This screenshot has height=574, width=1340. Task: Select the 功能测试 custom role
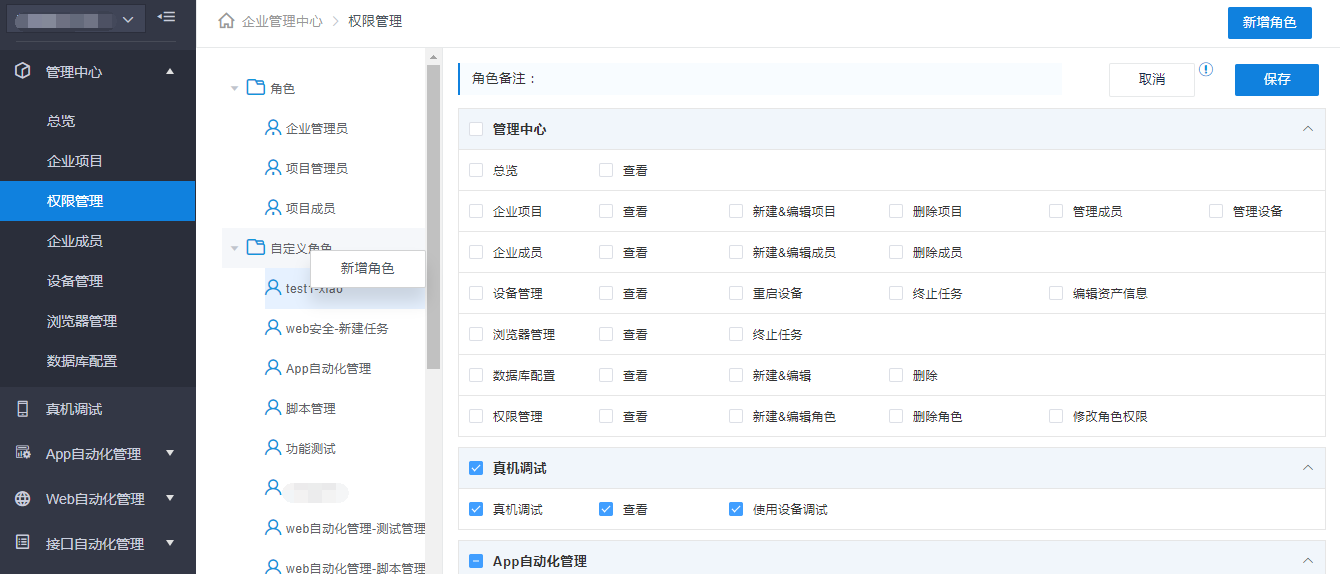pyautogui.click(x=310, y=448)
